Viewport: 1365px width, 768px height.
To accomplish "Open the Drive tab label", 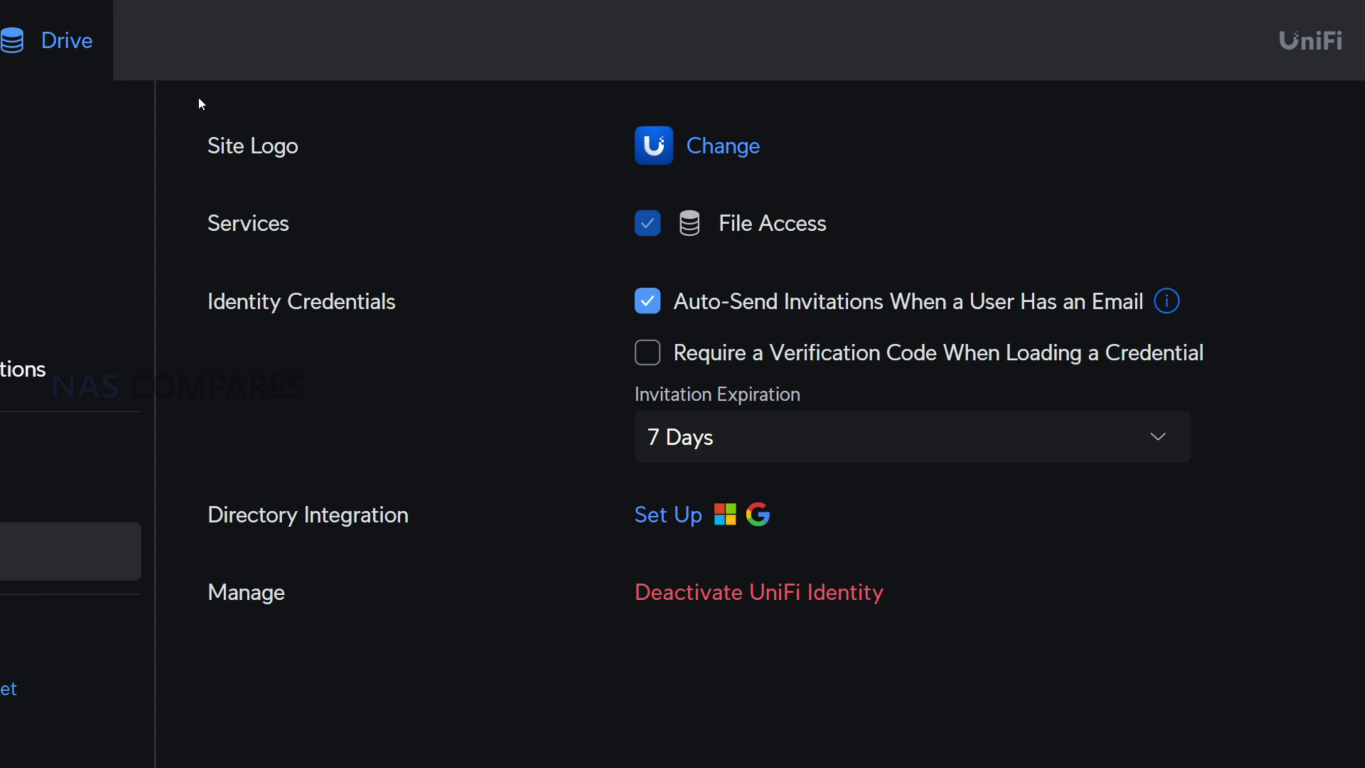I will (x=66, y=41).
